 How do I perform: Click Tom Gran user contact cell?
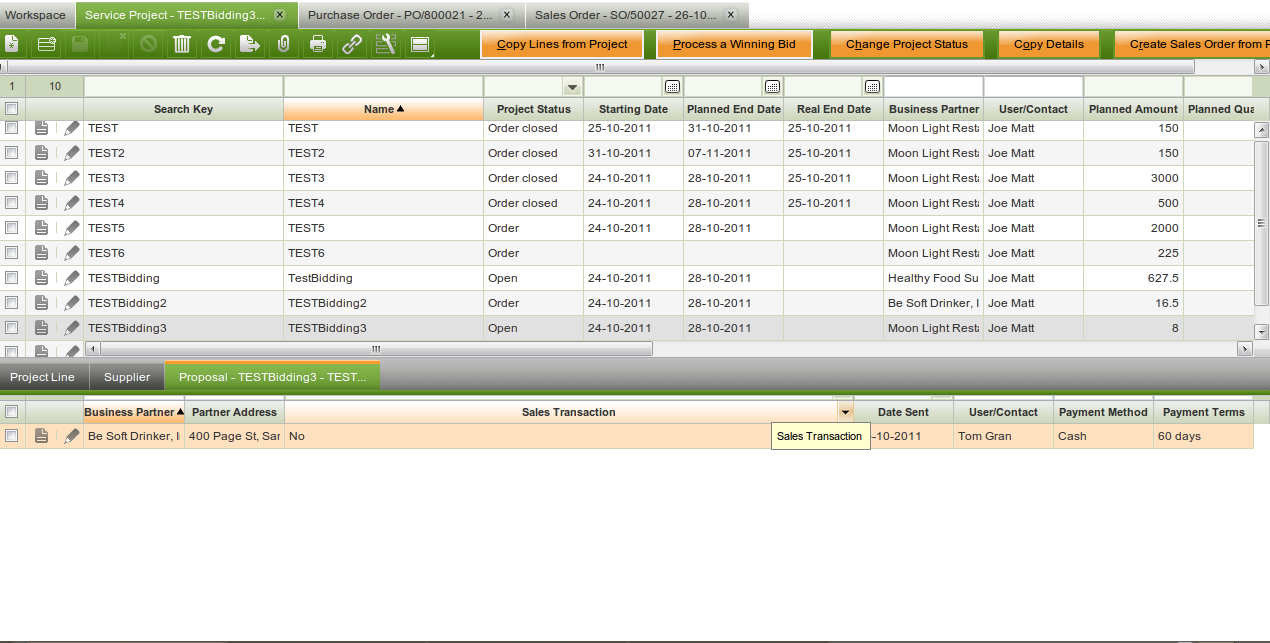tap(1003, 436)
